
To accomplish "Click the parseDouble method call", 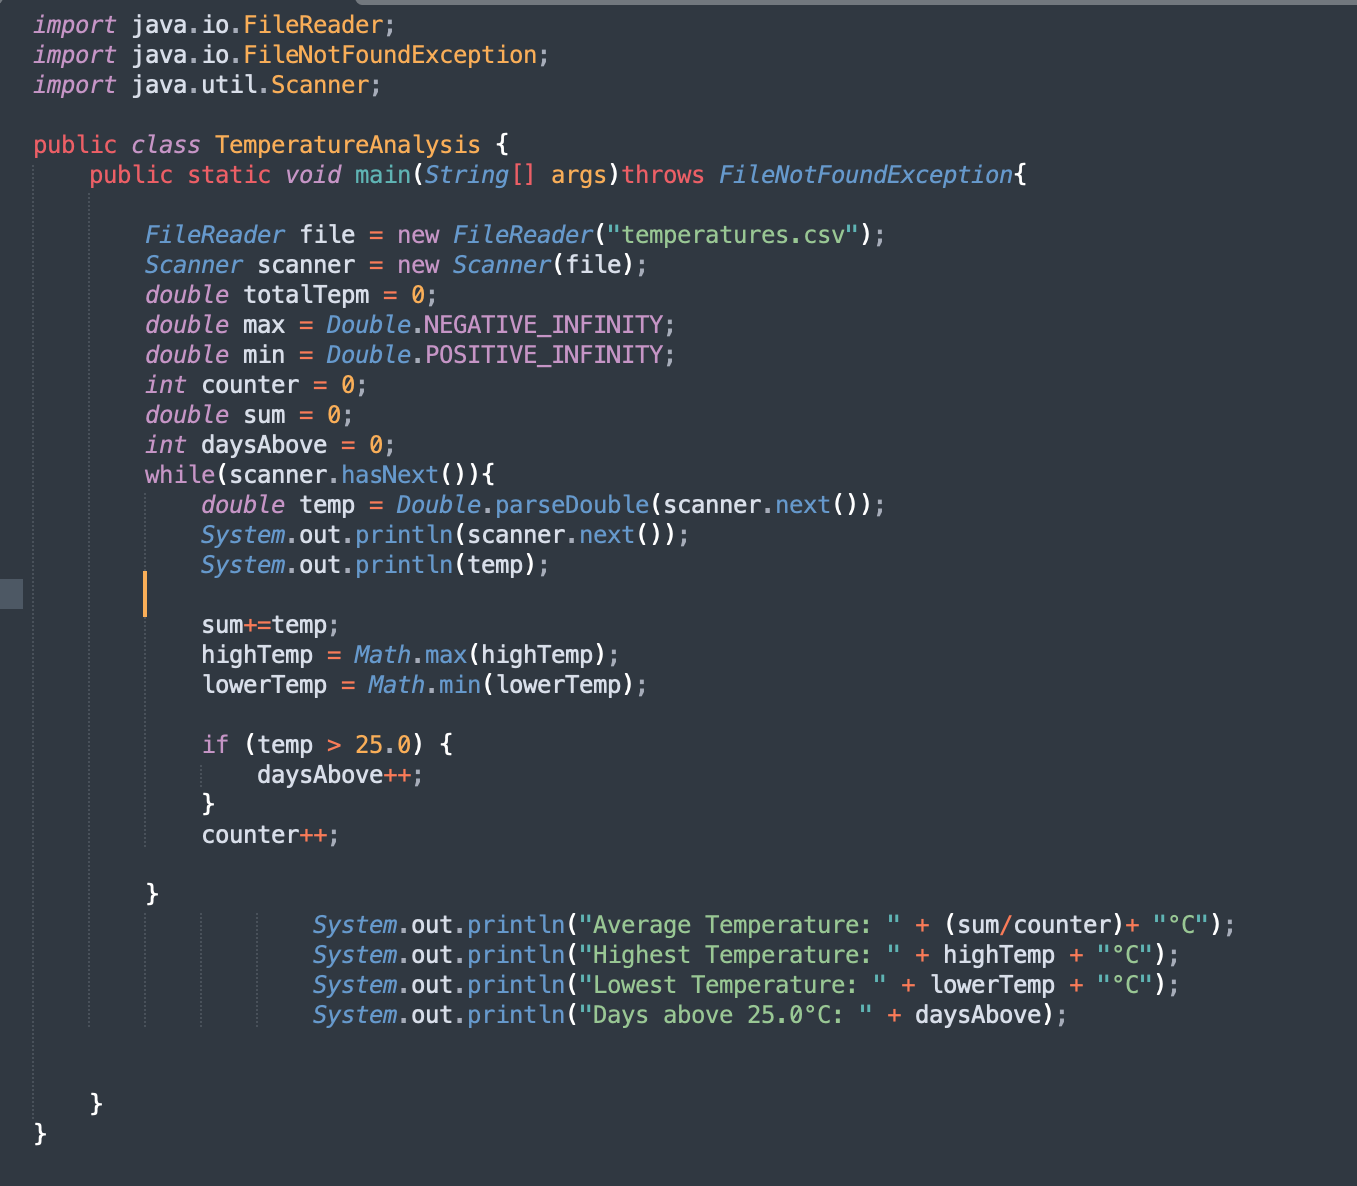I will (572, 505).
